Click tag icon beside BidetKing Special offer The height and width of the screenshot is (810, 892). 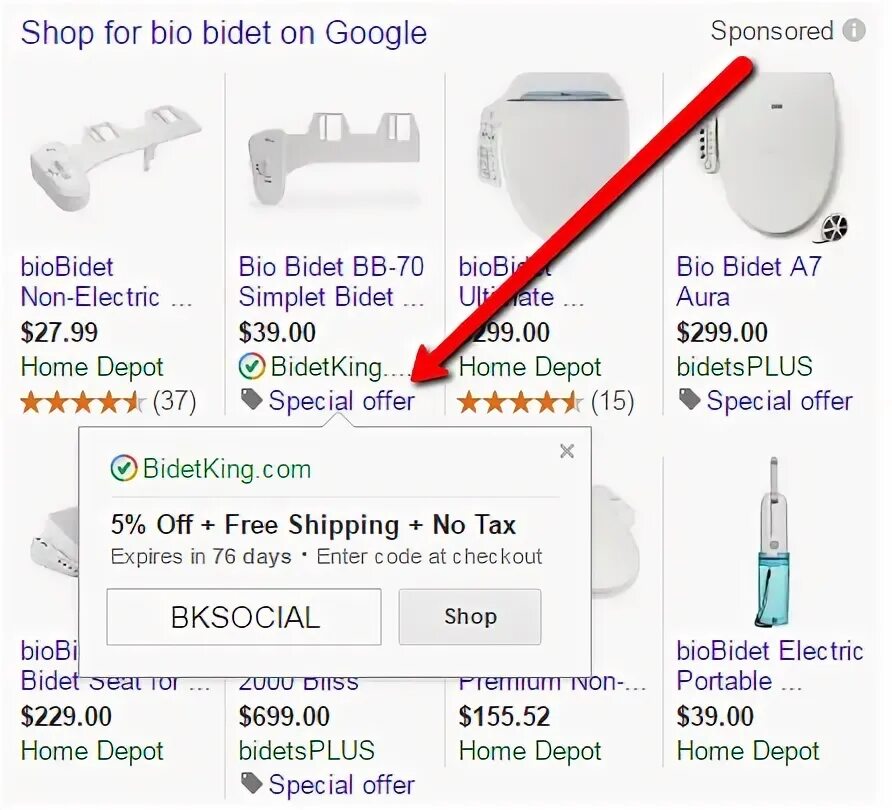click(x=251, y=399)
